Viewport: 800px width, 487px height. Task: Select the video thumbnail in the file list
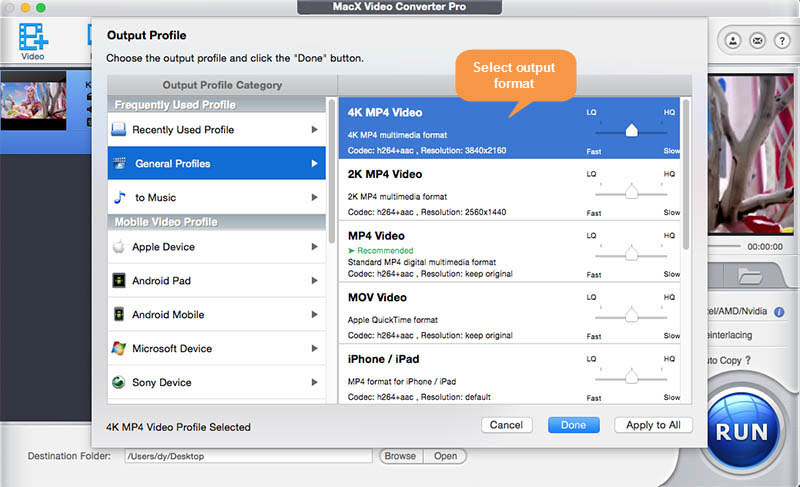click(x=34, y=100)
